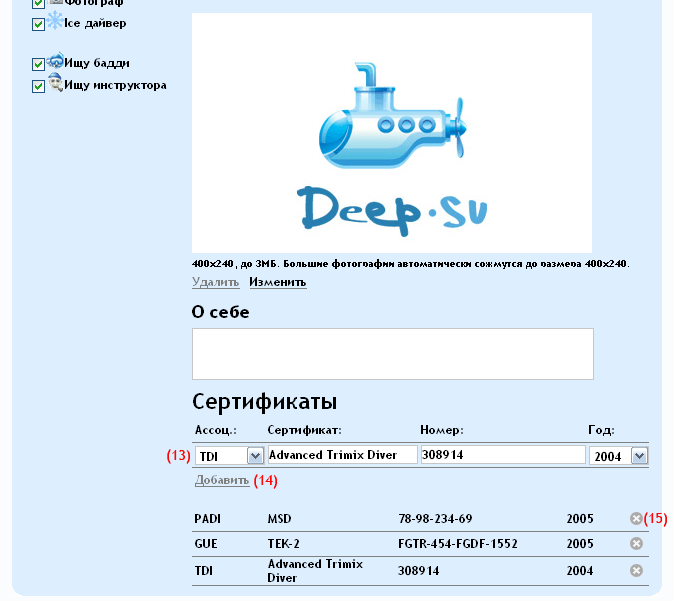Remove the TDI Advanced Trimix Diver certificate
The width and height of the screenshot is (674, 601).
636,570
